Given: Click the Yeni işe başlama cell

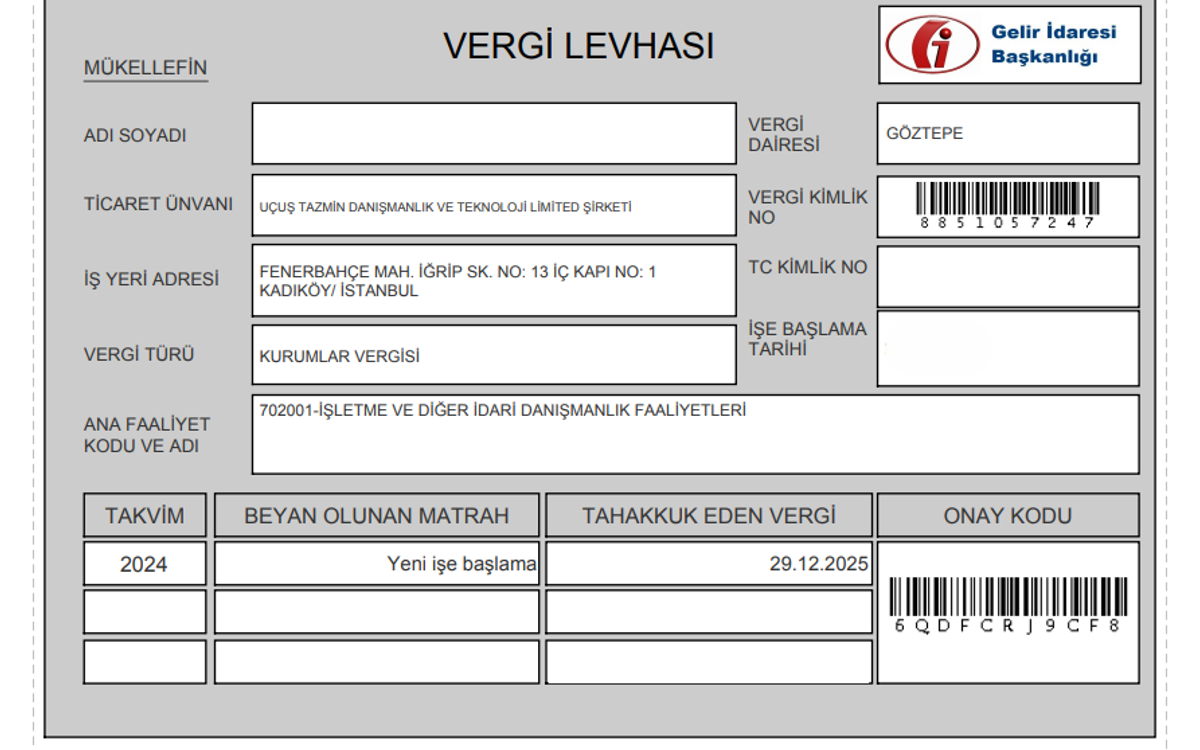Looking at the screenshot, I should pyautogui.click(x=377, y=564).
